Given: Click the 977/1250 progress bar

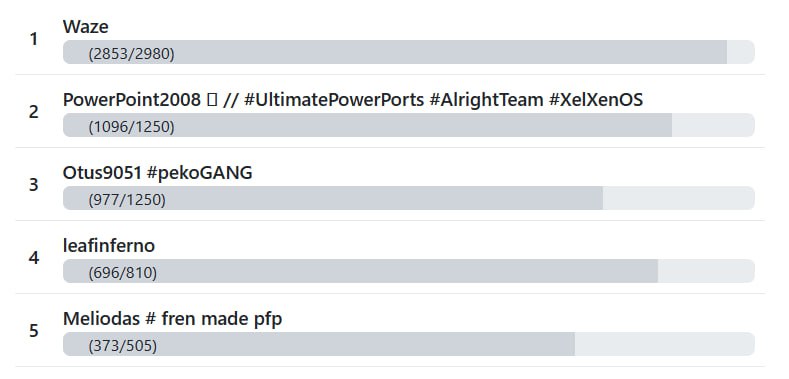Looking at the screenshot, I should 409,198.
